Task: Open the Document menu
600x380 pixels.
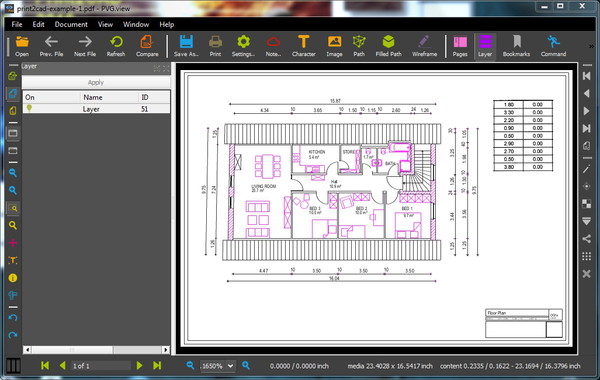Action: click(71, 24)
